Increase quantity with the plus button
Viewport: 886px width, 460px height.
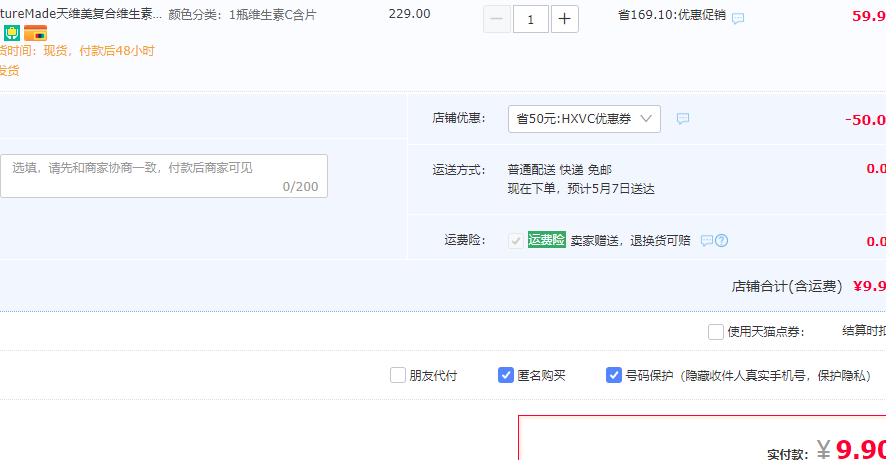564,19
